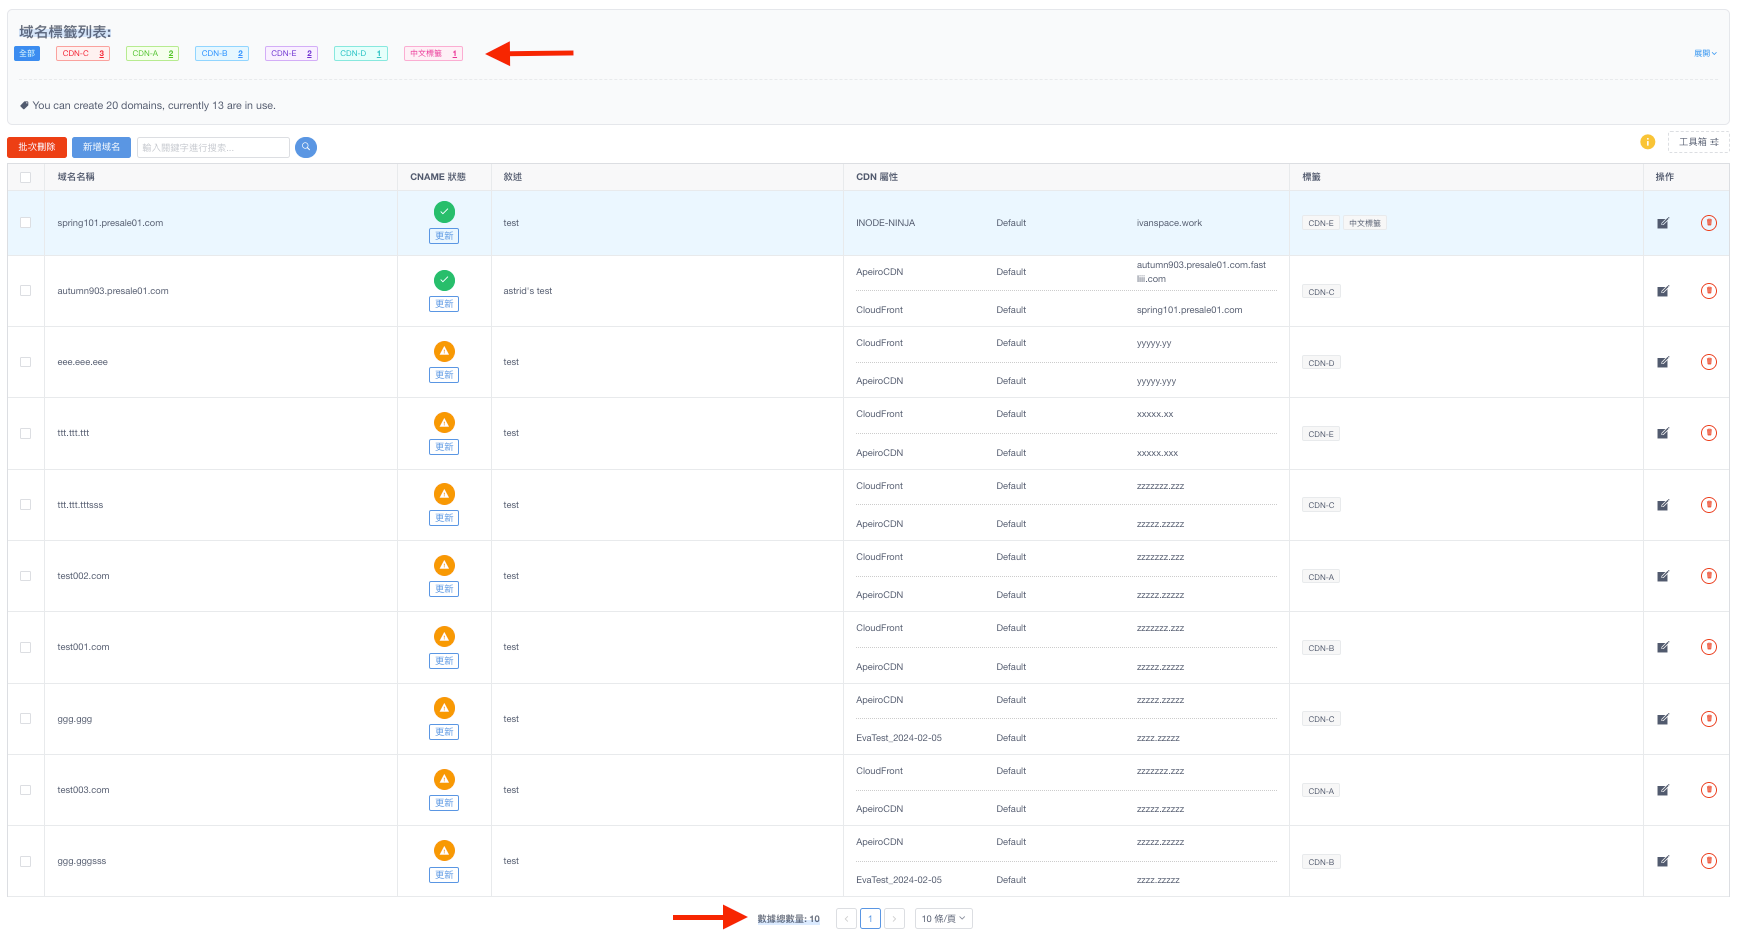Image resolution: width=1742 pixels, height=939 pixels.
Task: Edit the spring101.presale01.com row
Action: coord(1663,223)
